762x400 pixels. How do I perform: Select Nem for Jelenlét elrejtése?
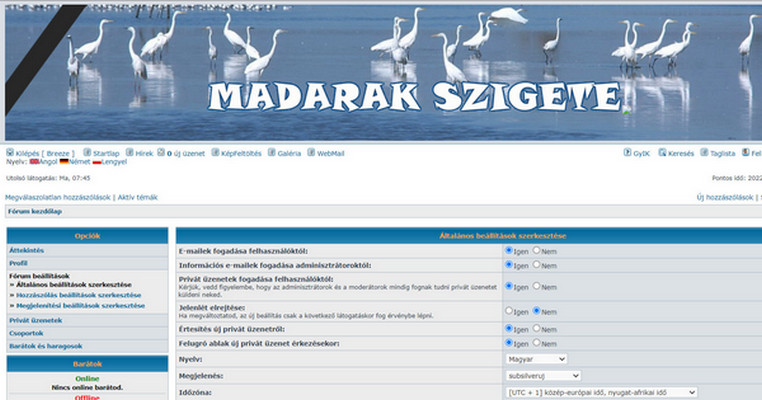pyautogui.click(x=537, y=311)
